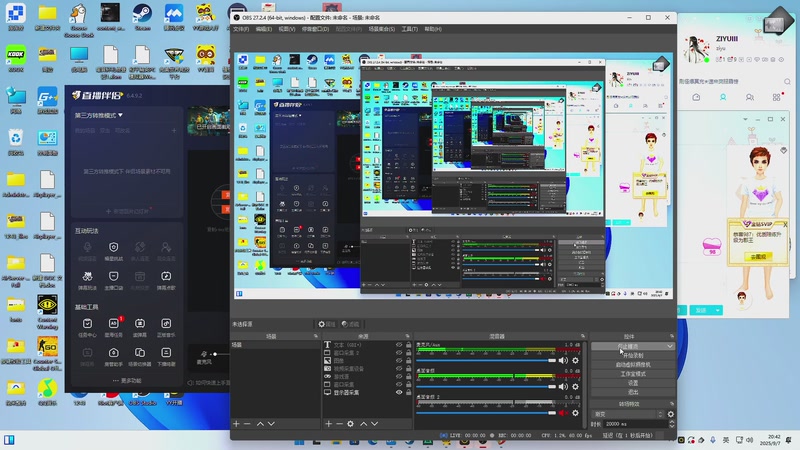Adjust the 时长 20000 ms stepper arrows
Viewport: 800px width, 450px height.
671,423
